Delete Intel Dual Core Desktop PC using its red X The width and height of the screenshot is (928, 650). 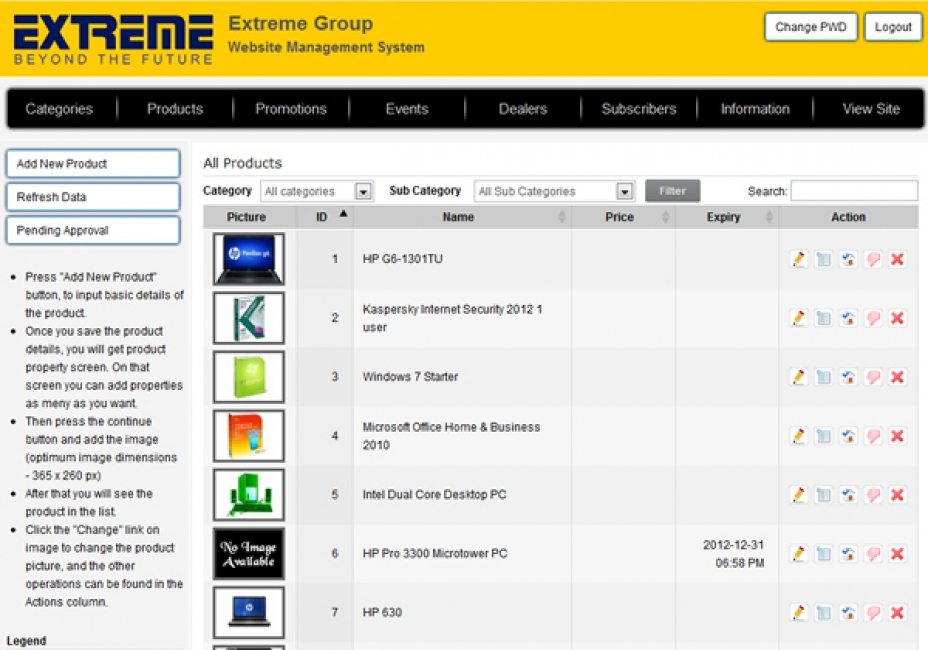pos(897,494)
